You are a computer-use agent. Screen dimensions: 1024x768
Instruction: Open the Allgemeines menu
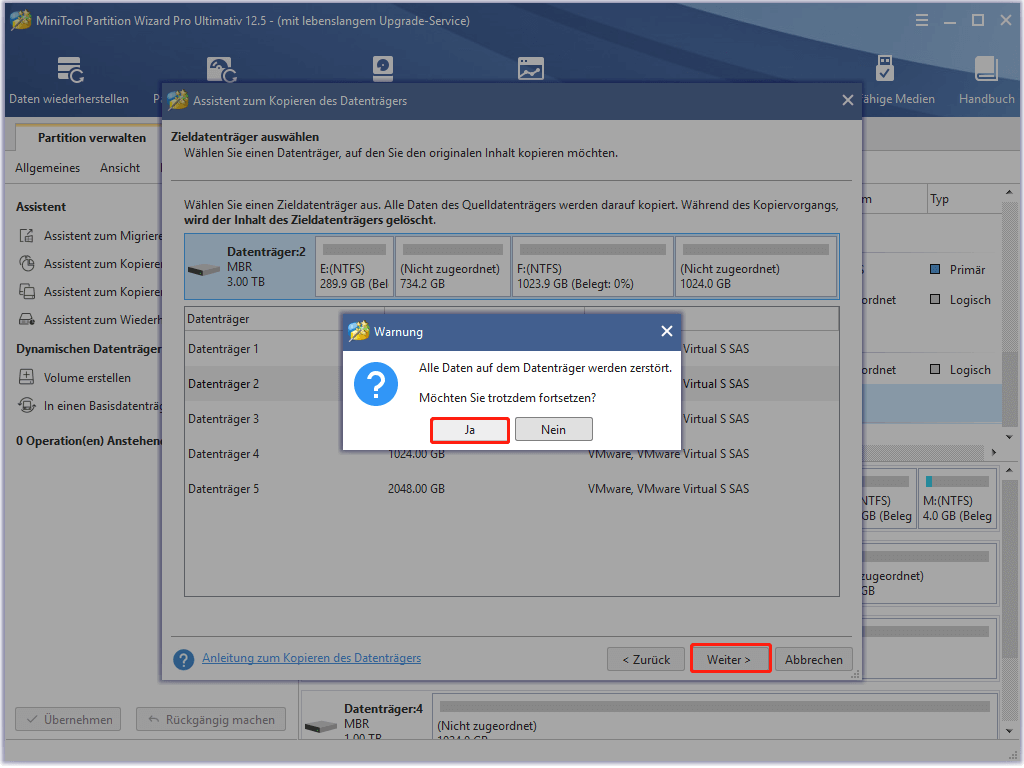[48, 168]
